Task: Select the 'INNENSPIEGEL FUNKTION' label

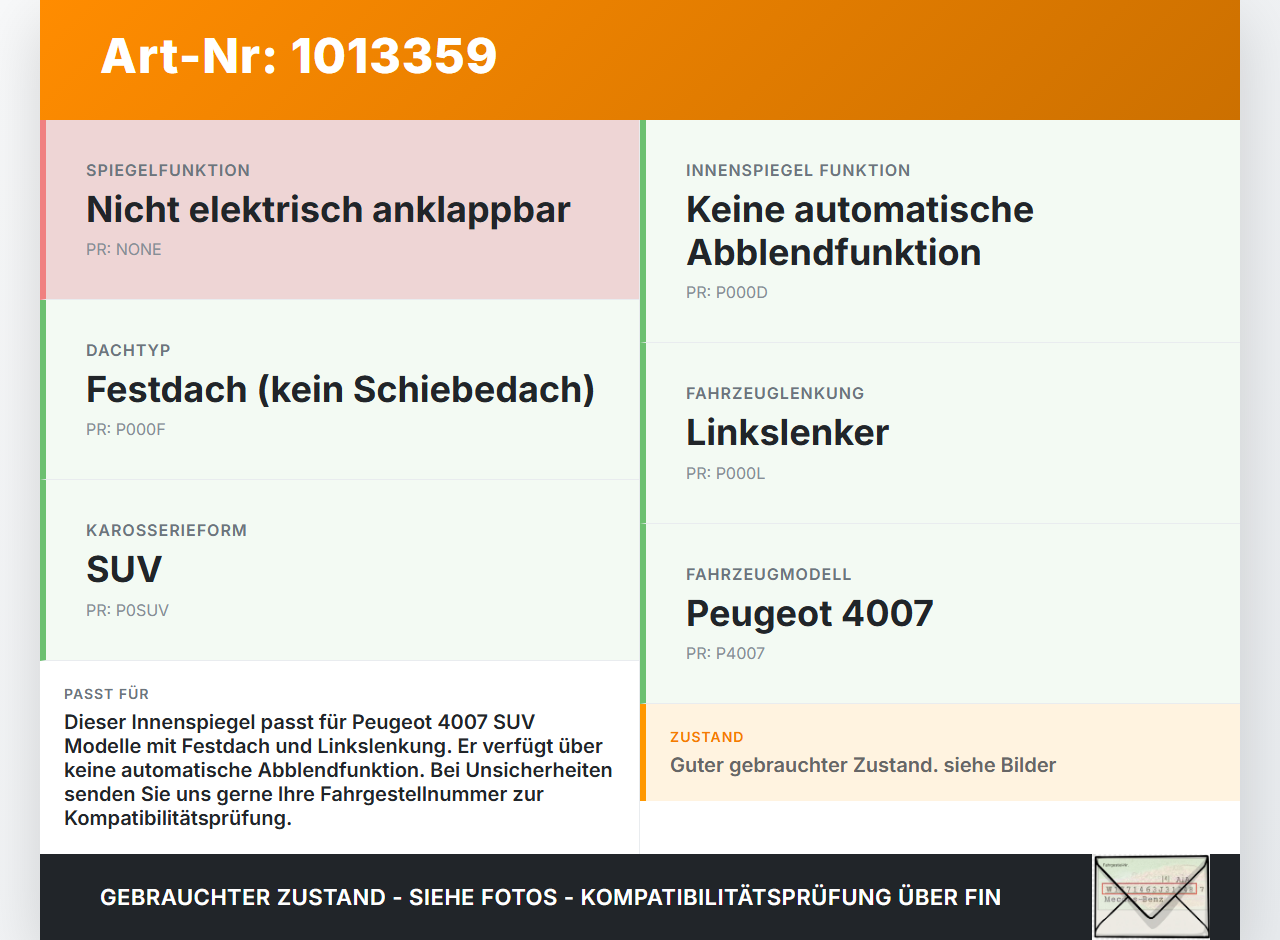Action: coord(798,171)
